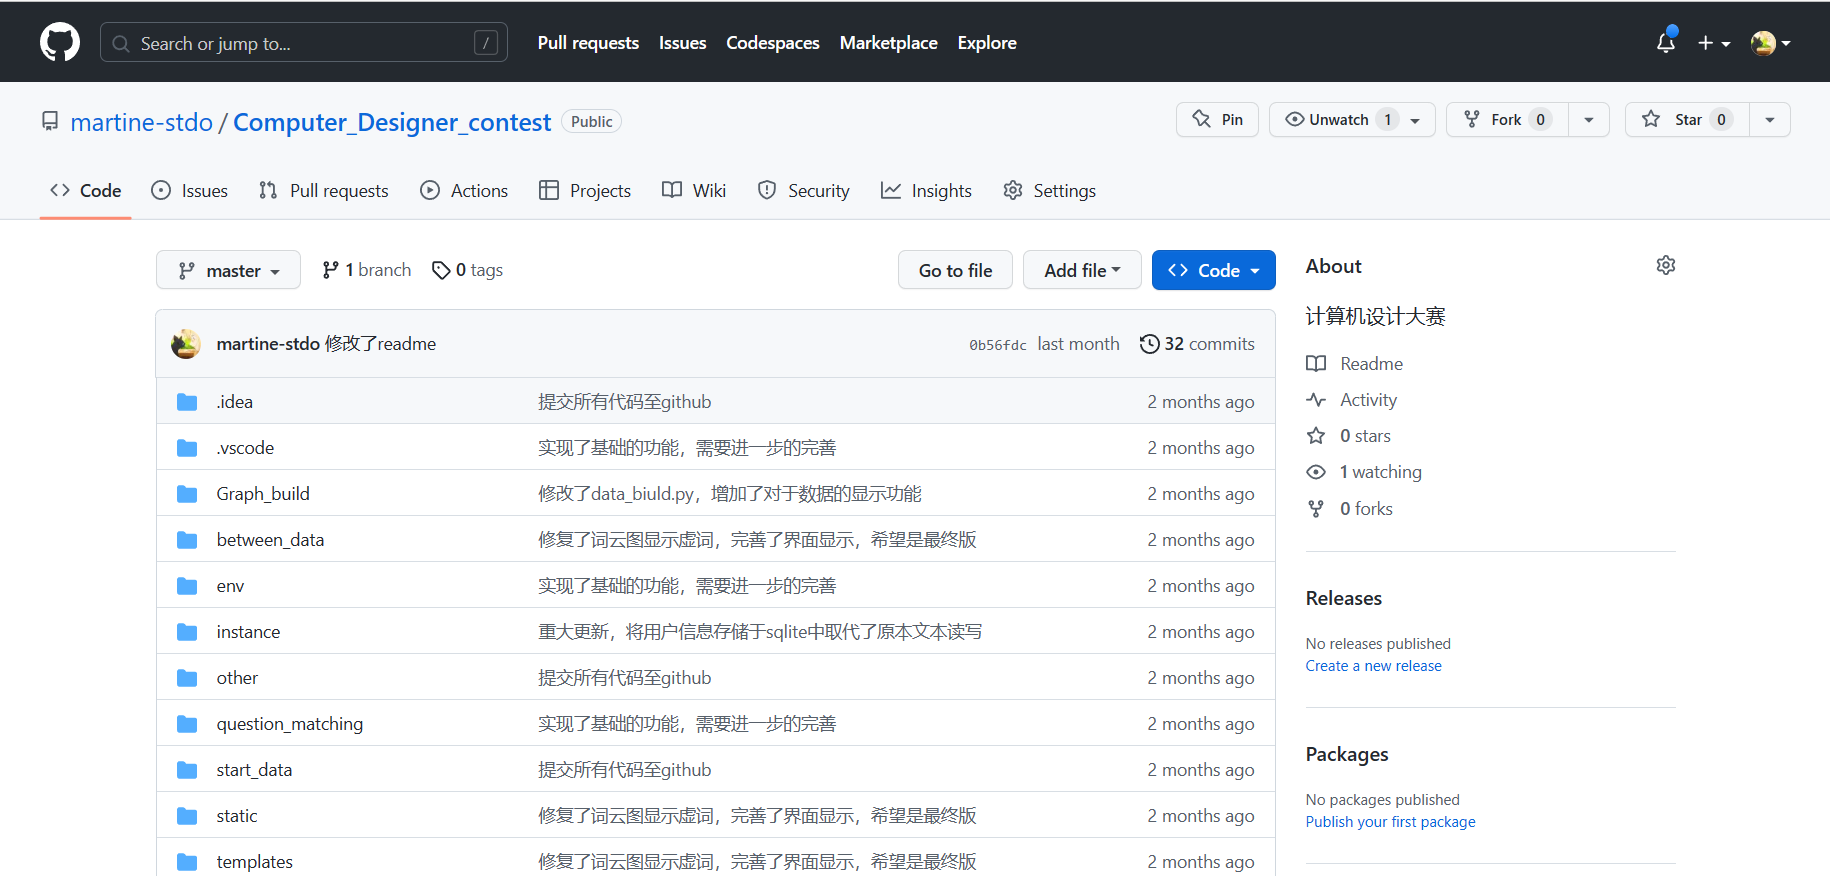The width and height of the screenshot is (1830, 876).
Task: Switch to the Wiki tab
Action: [694, 190]
